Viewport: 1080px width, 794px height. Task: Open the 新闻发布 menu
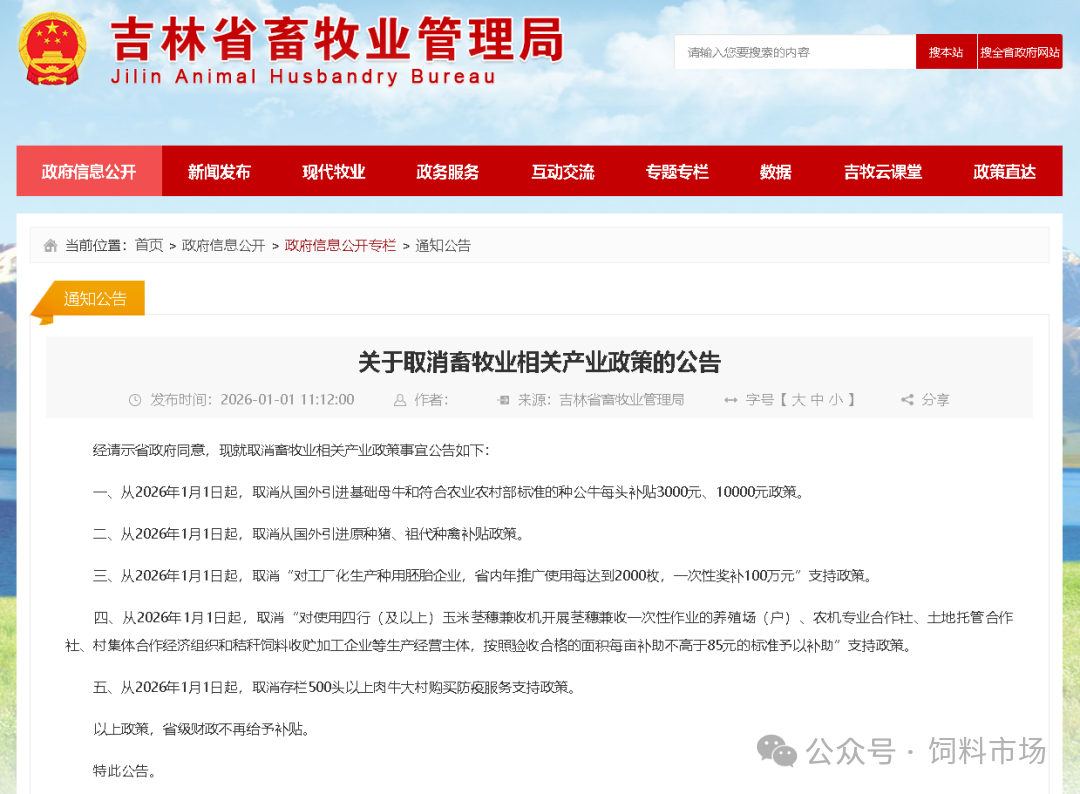tap(218, 171)
